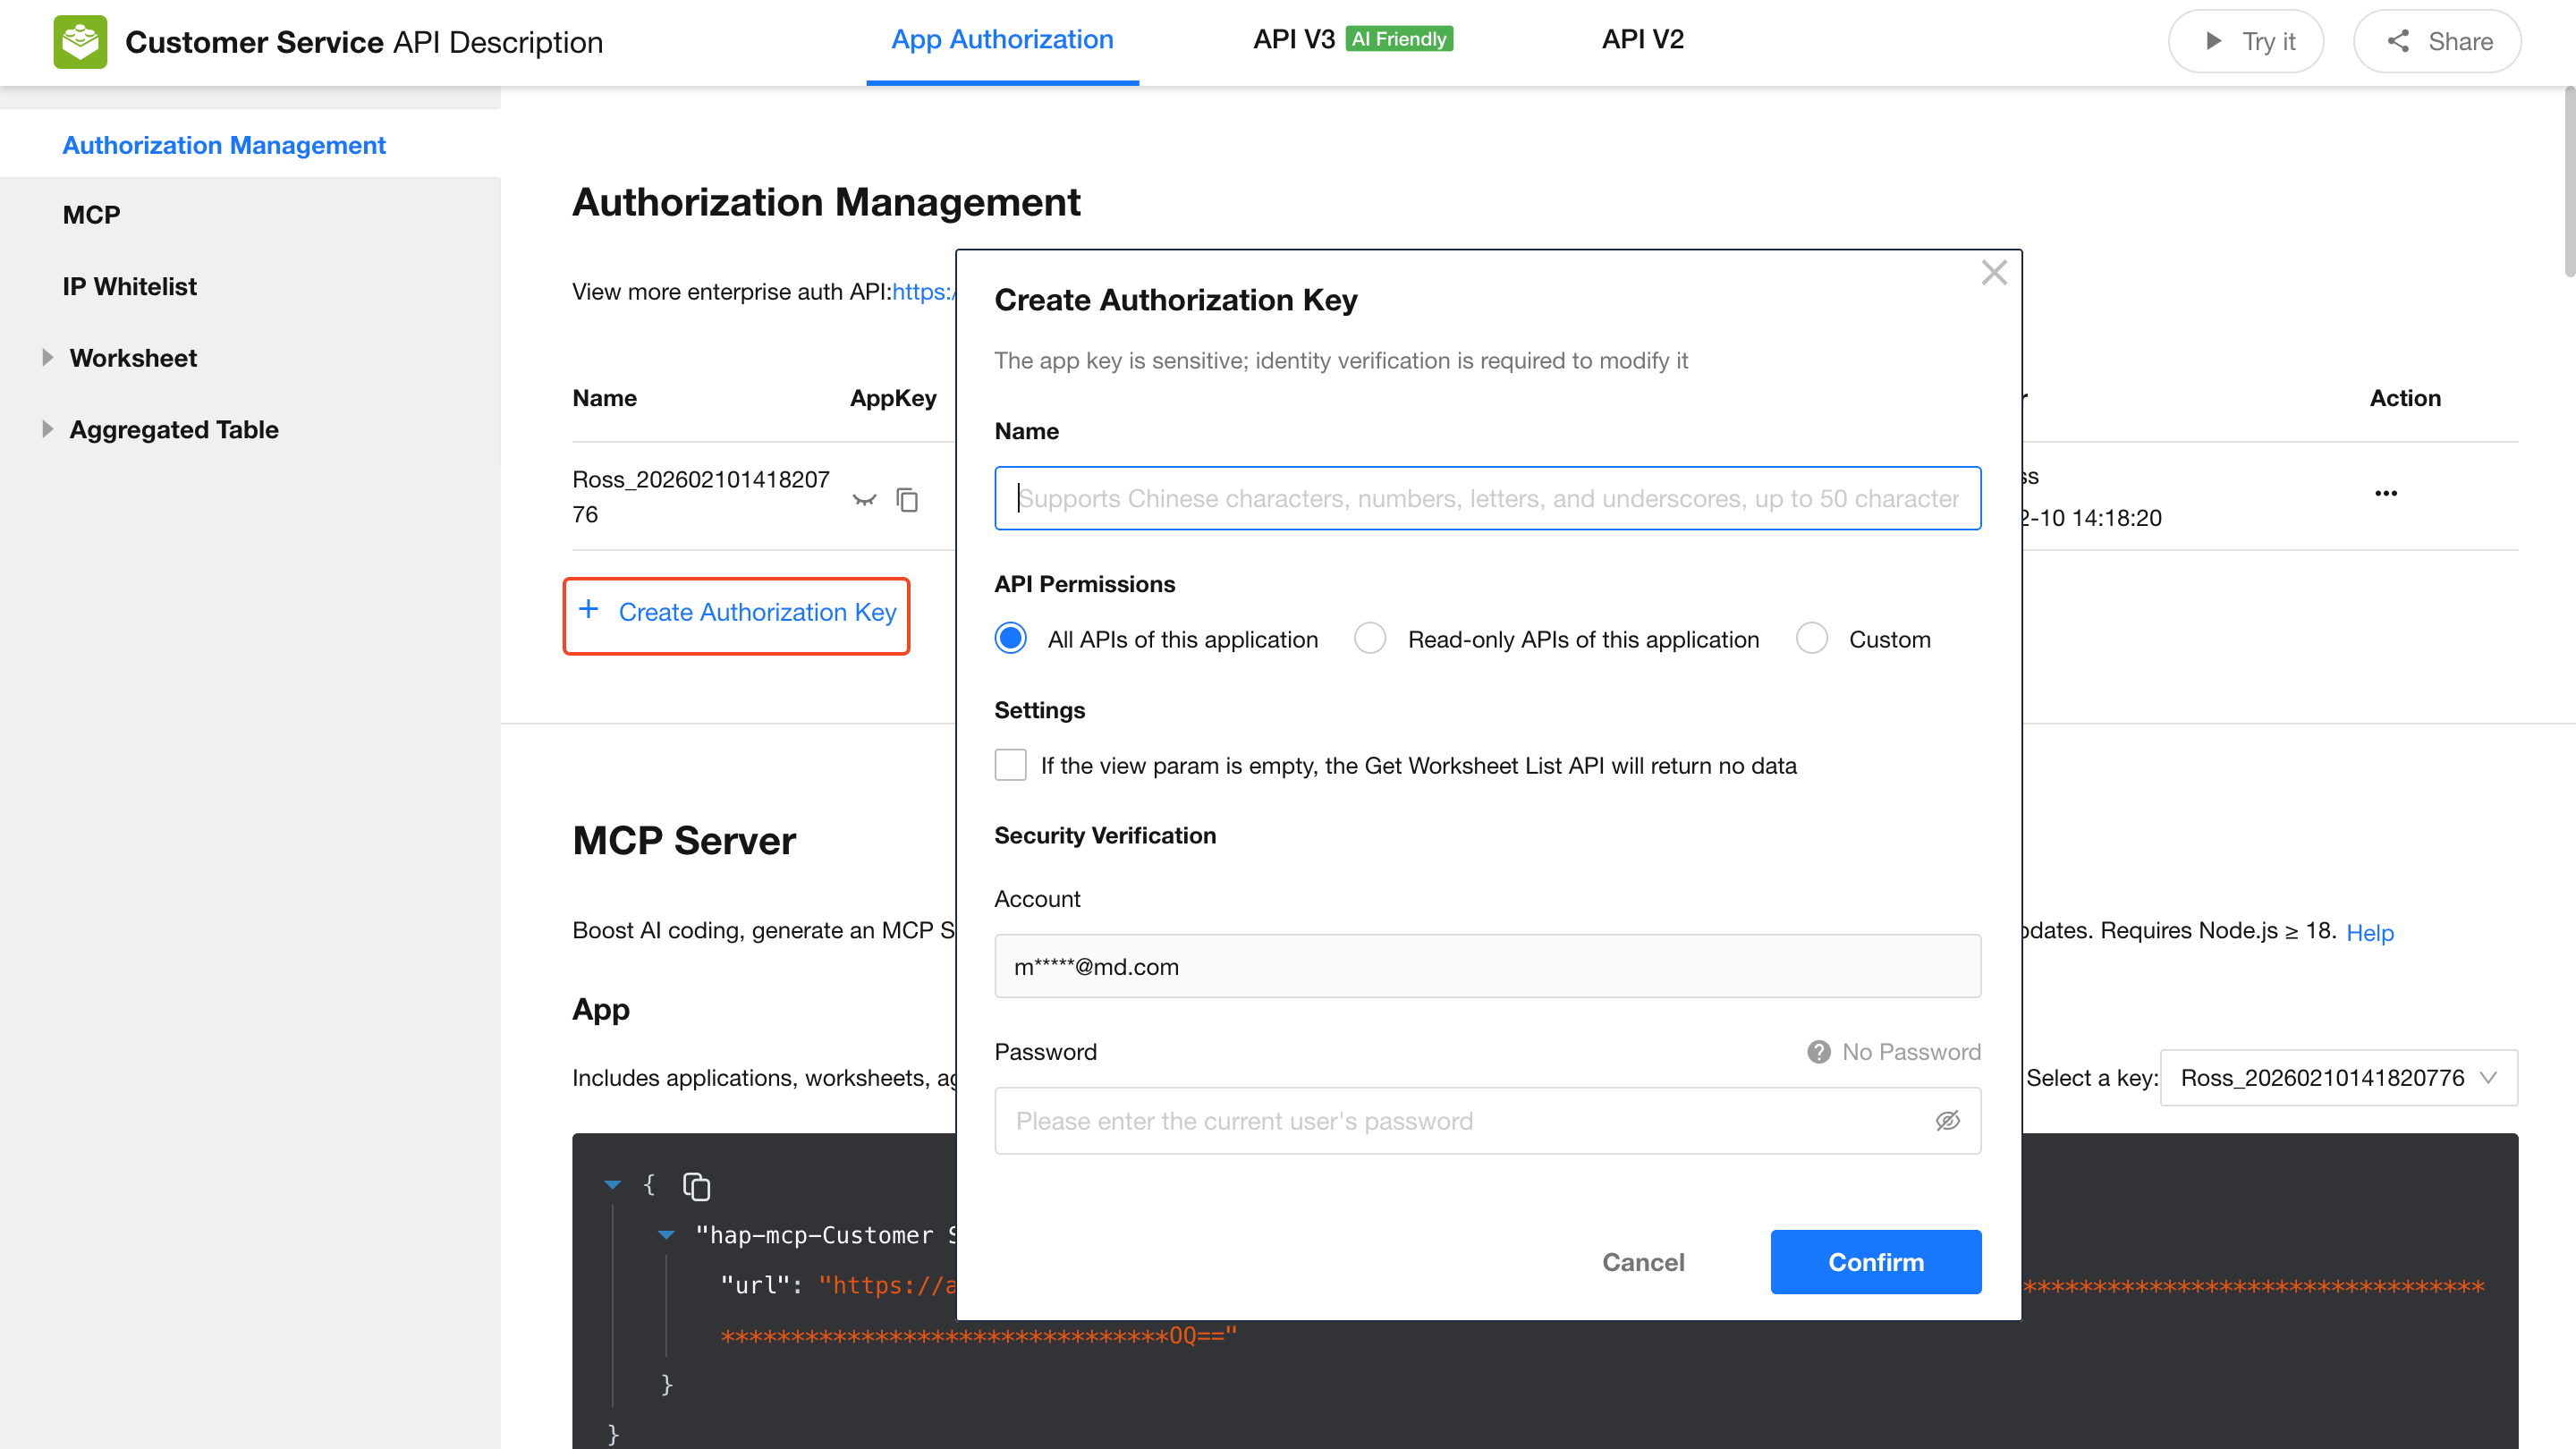Viewport: 2576px width, 1449px height.
Task: Open the enterprise auth API link
Action: point(922,292)
